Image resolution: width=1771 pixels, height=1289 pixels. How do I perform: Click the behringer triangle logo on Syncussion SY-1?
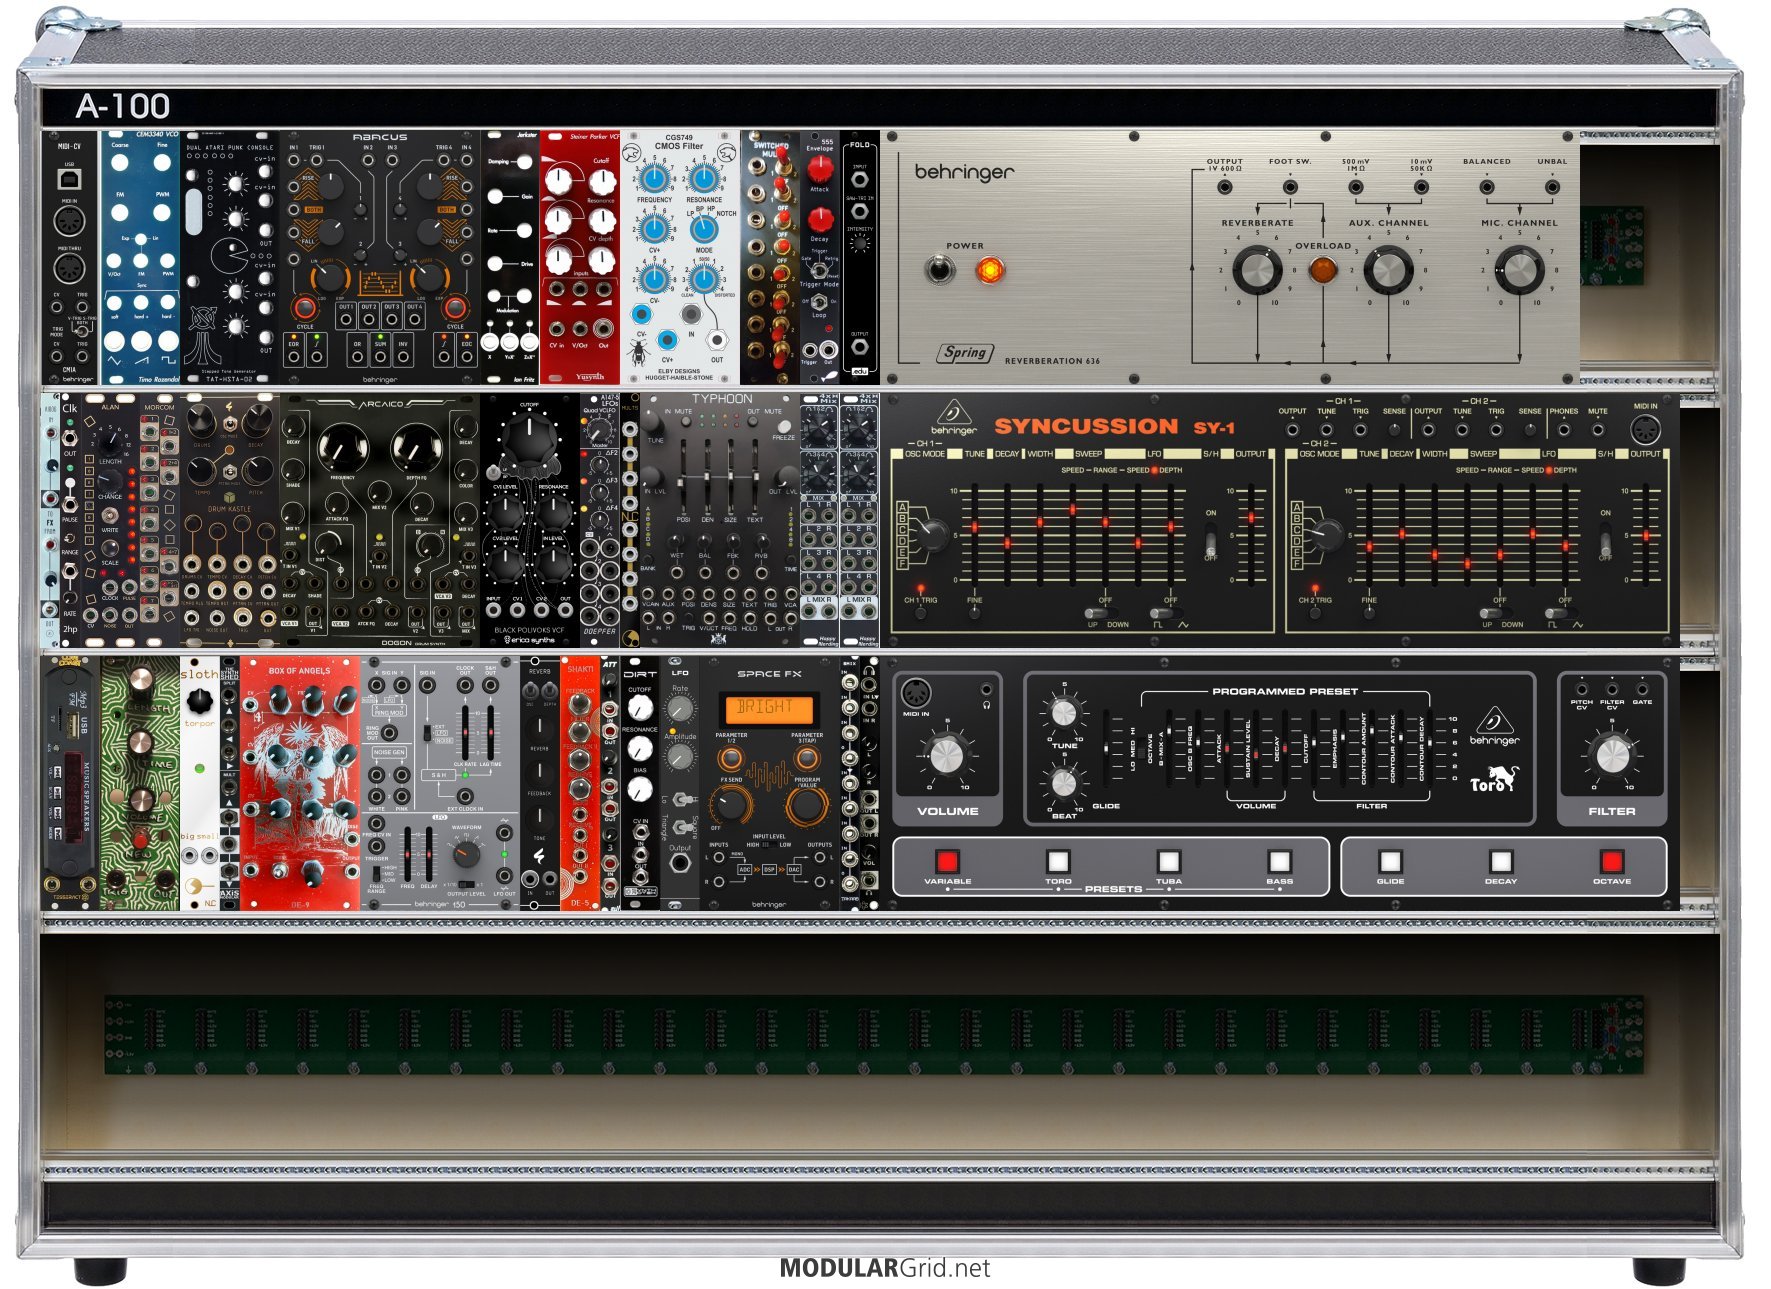[x=953, y=414]
